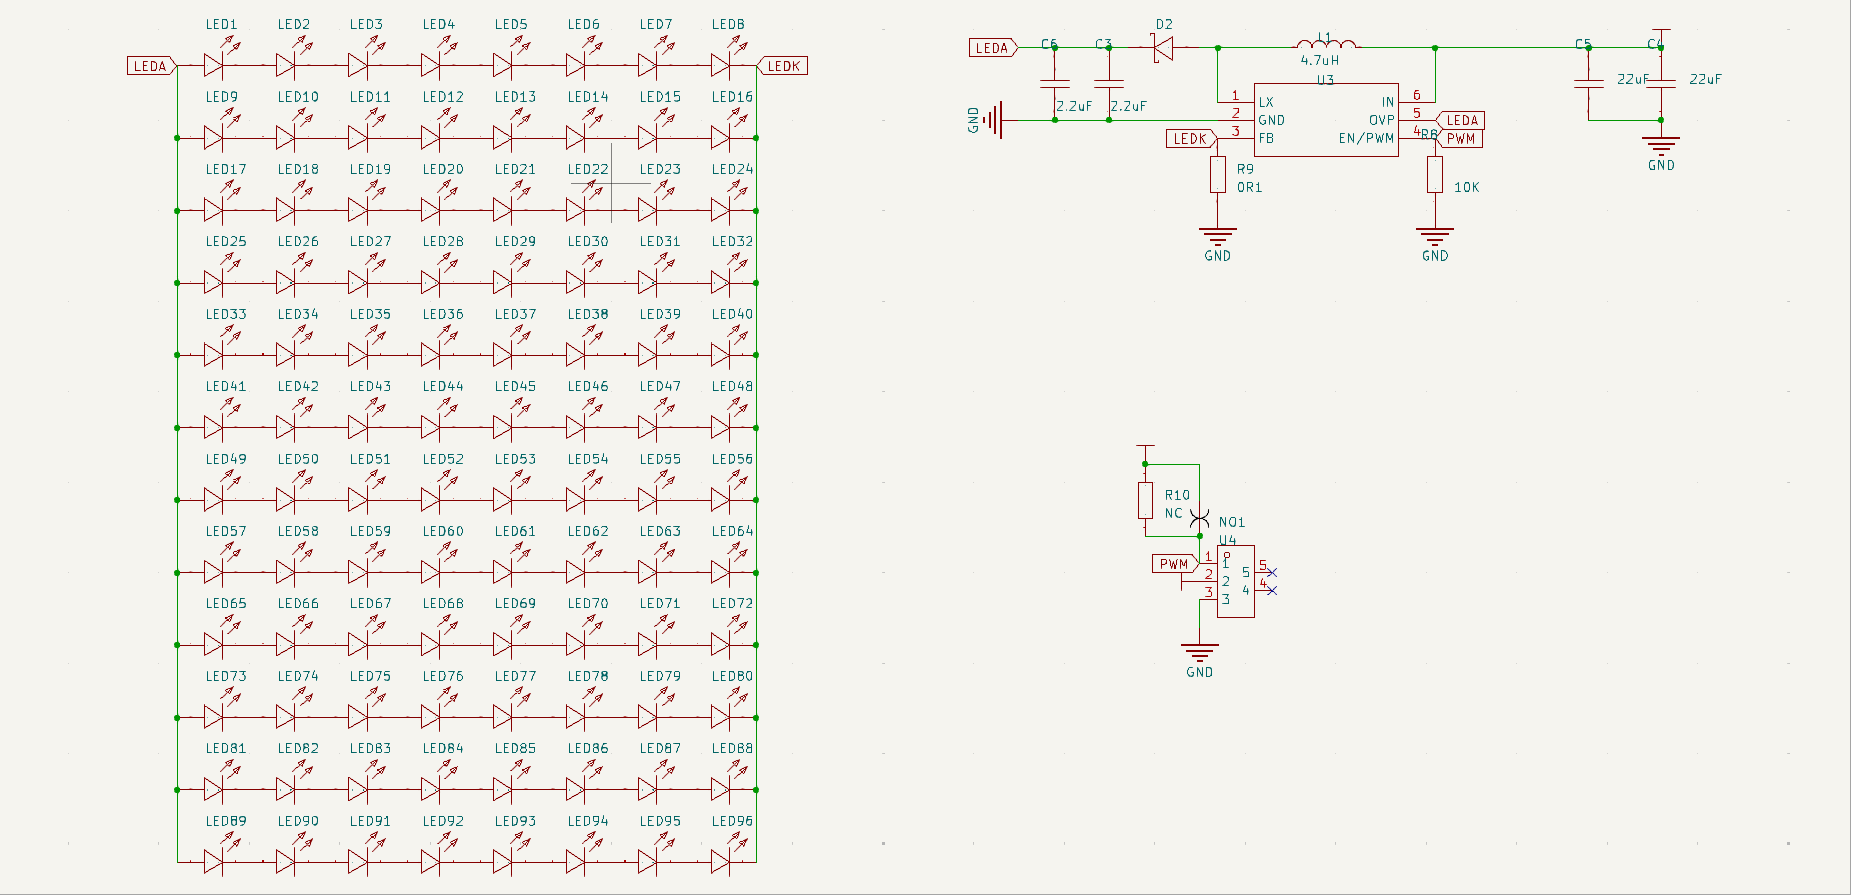
Task: Select the U3 IC body
Action: click(1326, 120)
